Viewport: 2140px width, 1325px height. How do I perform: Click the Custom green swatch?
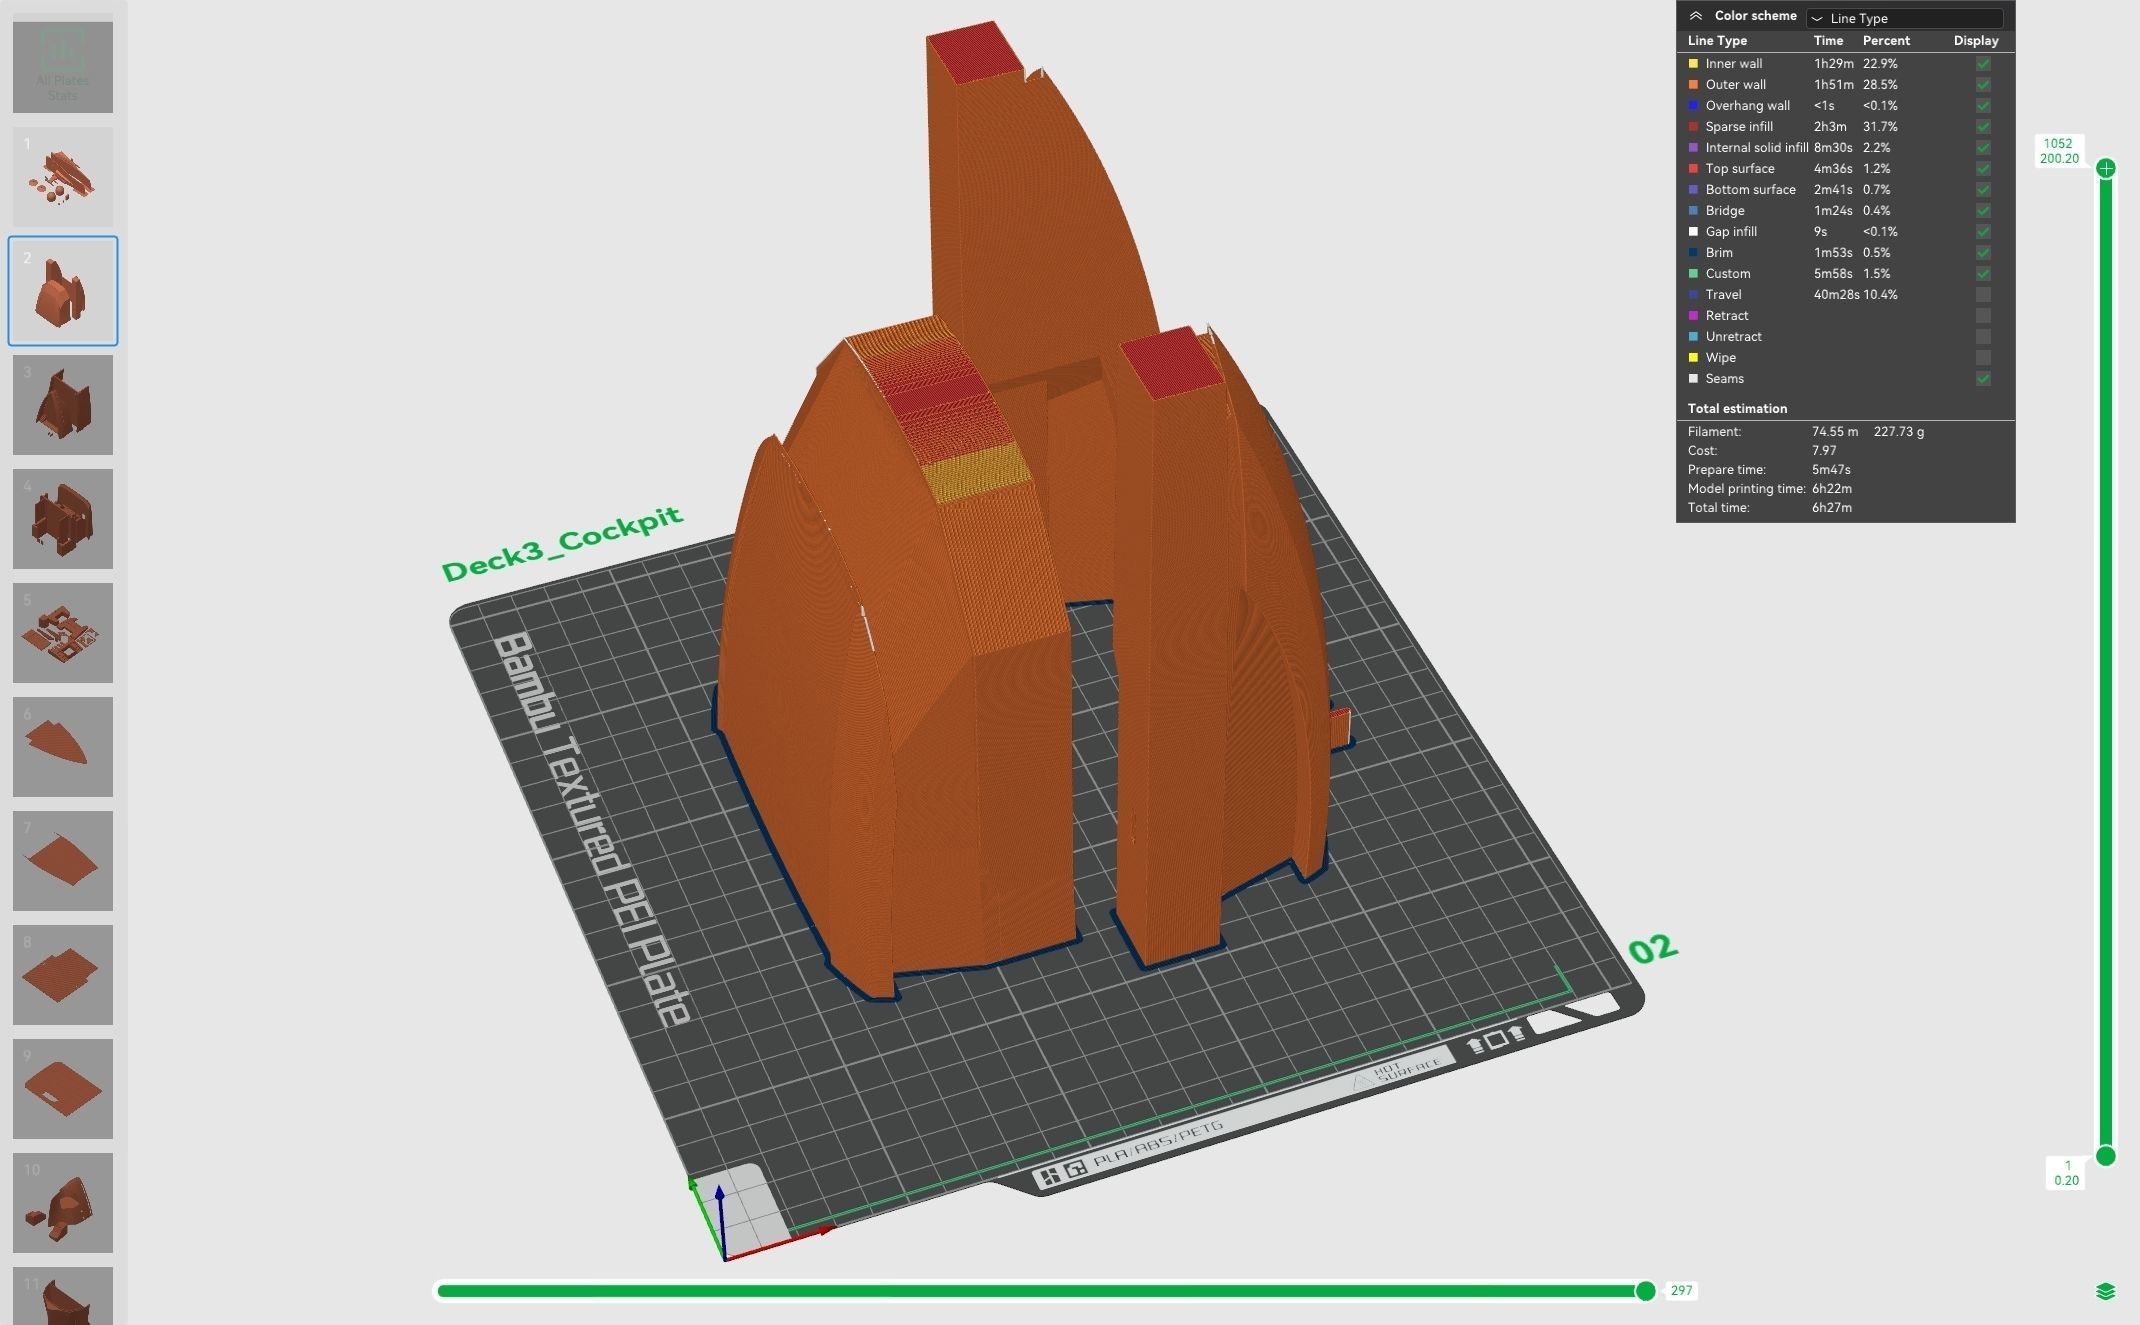click(x=1693, y=274)
